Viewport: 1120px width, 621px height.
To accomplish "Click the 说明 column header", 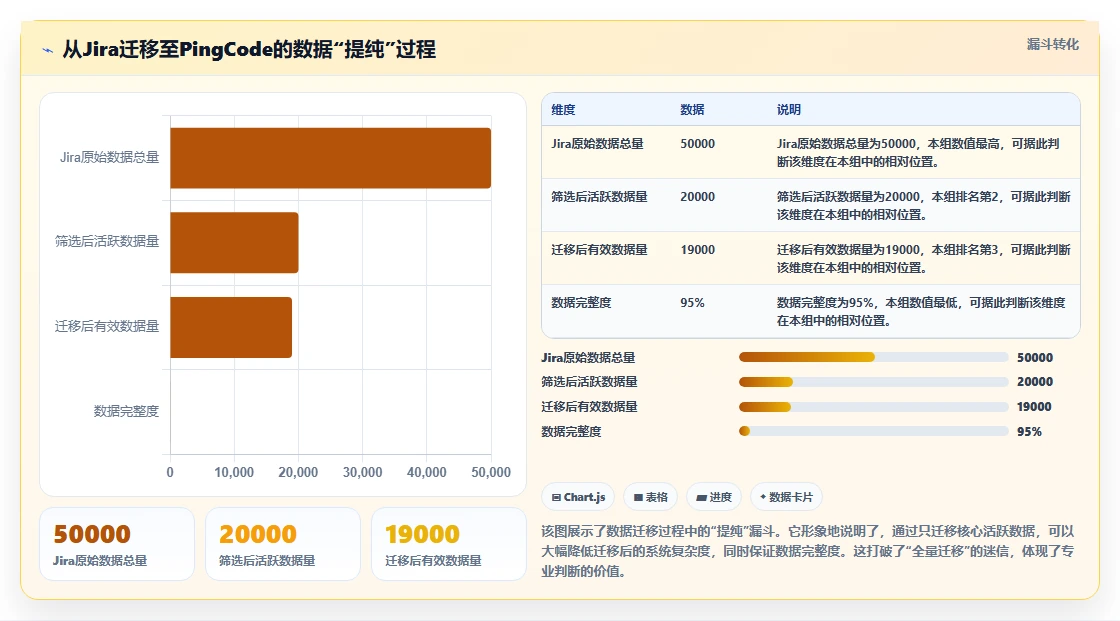I will [789, 109].
